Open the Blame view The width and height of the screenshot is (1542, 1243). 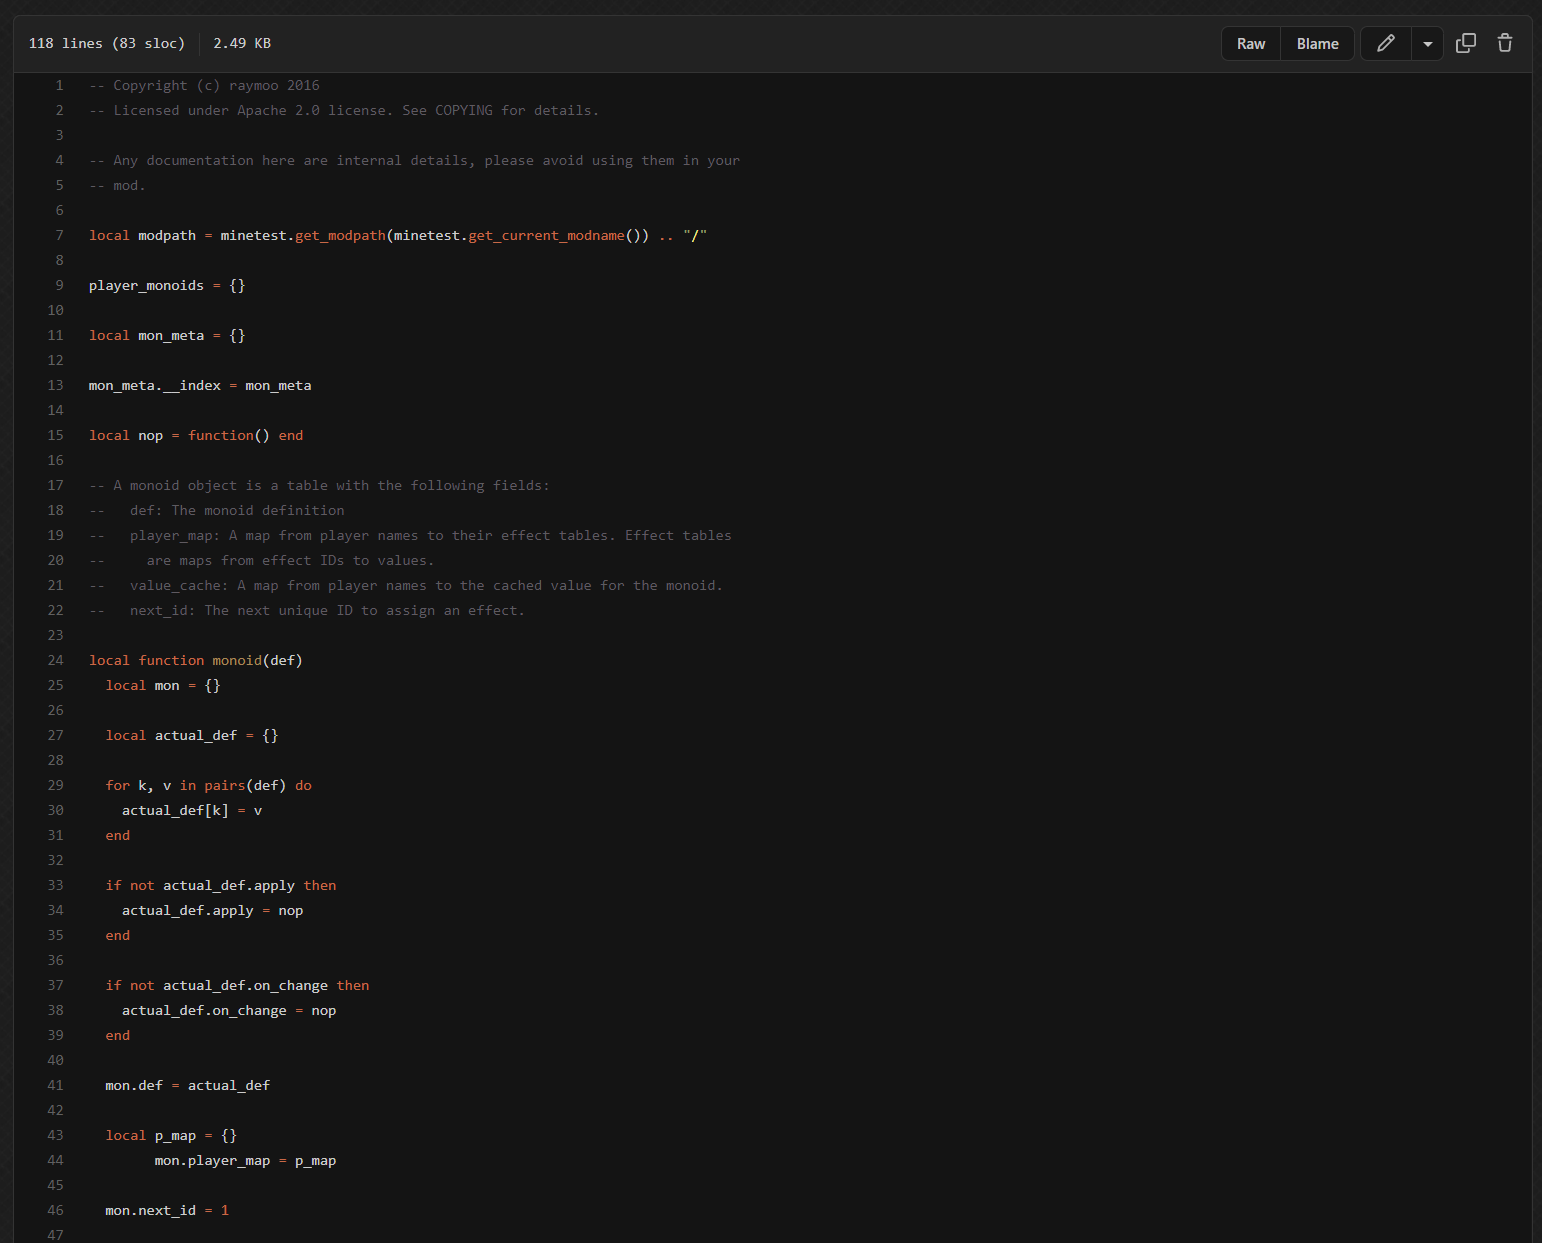(x=1317, y=44)
